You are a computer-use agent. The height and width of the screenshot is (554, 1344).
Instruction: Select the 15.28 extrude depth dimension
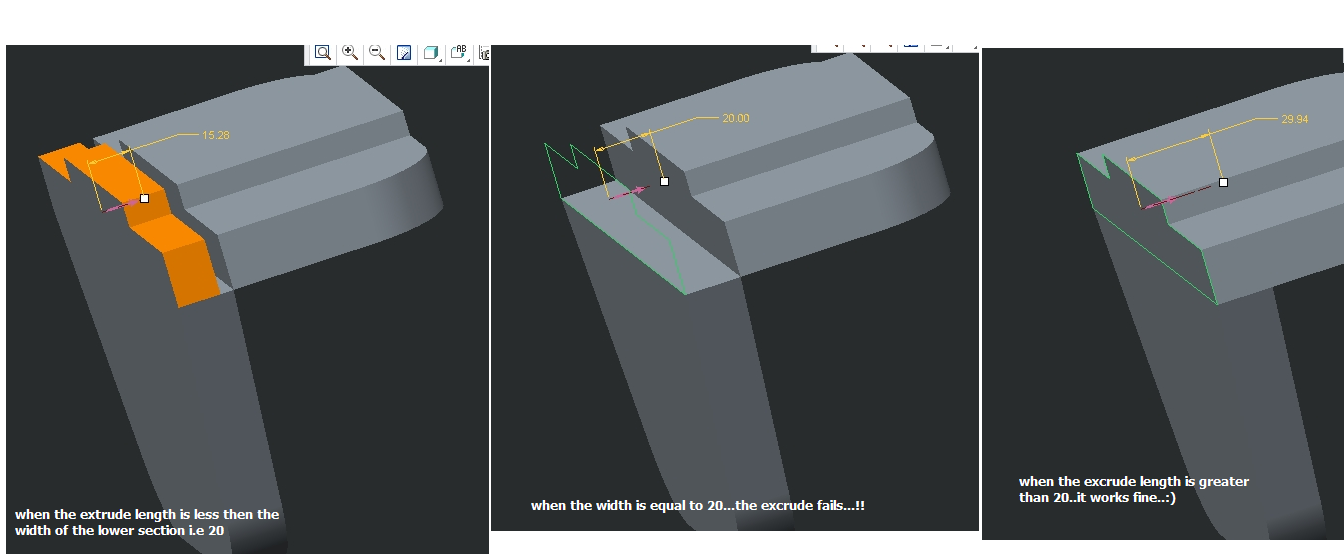216,134
